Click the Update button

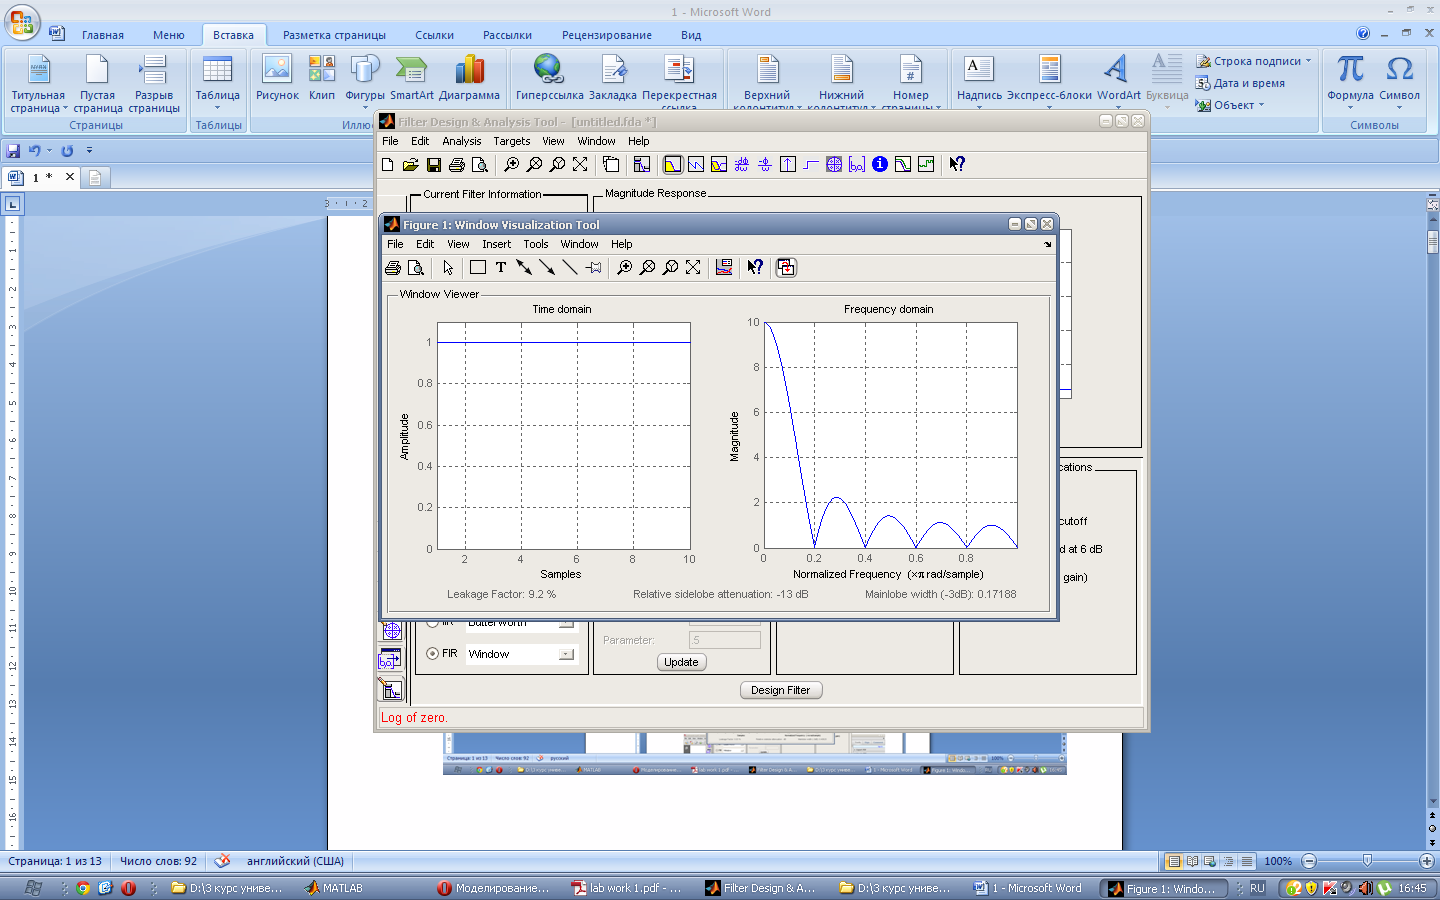[x=681, y=662]
